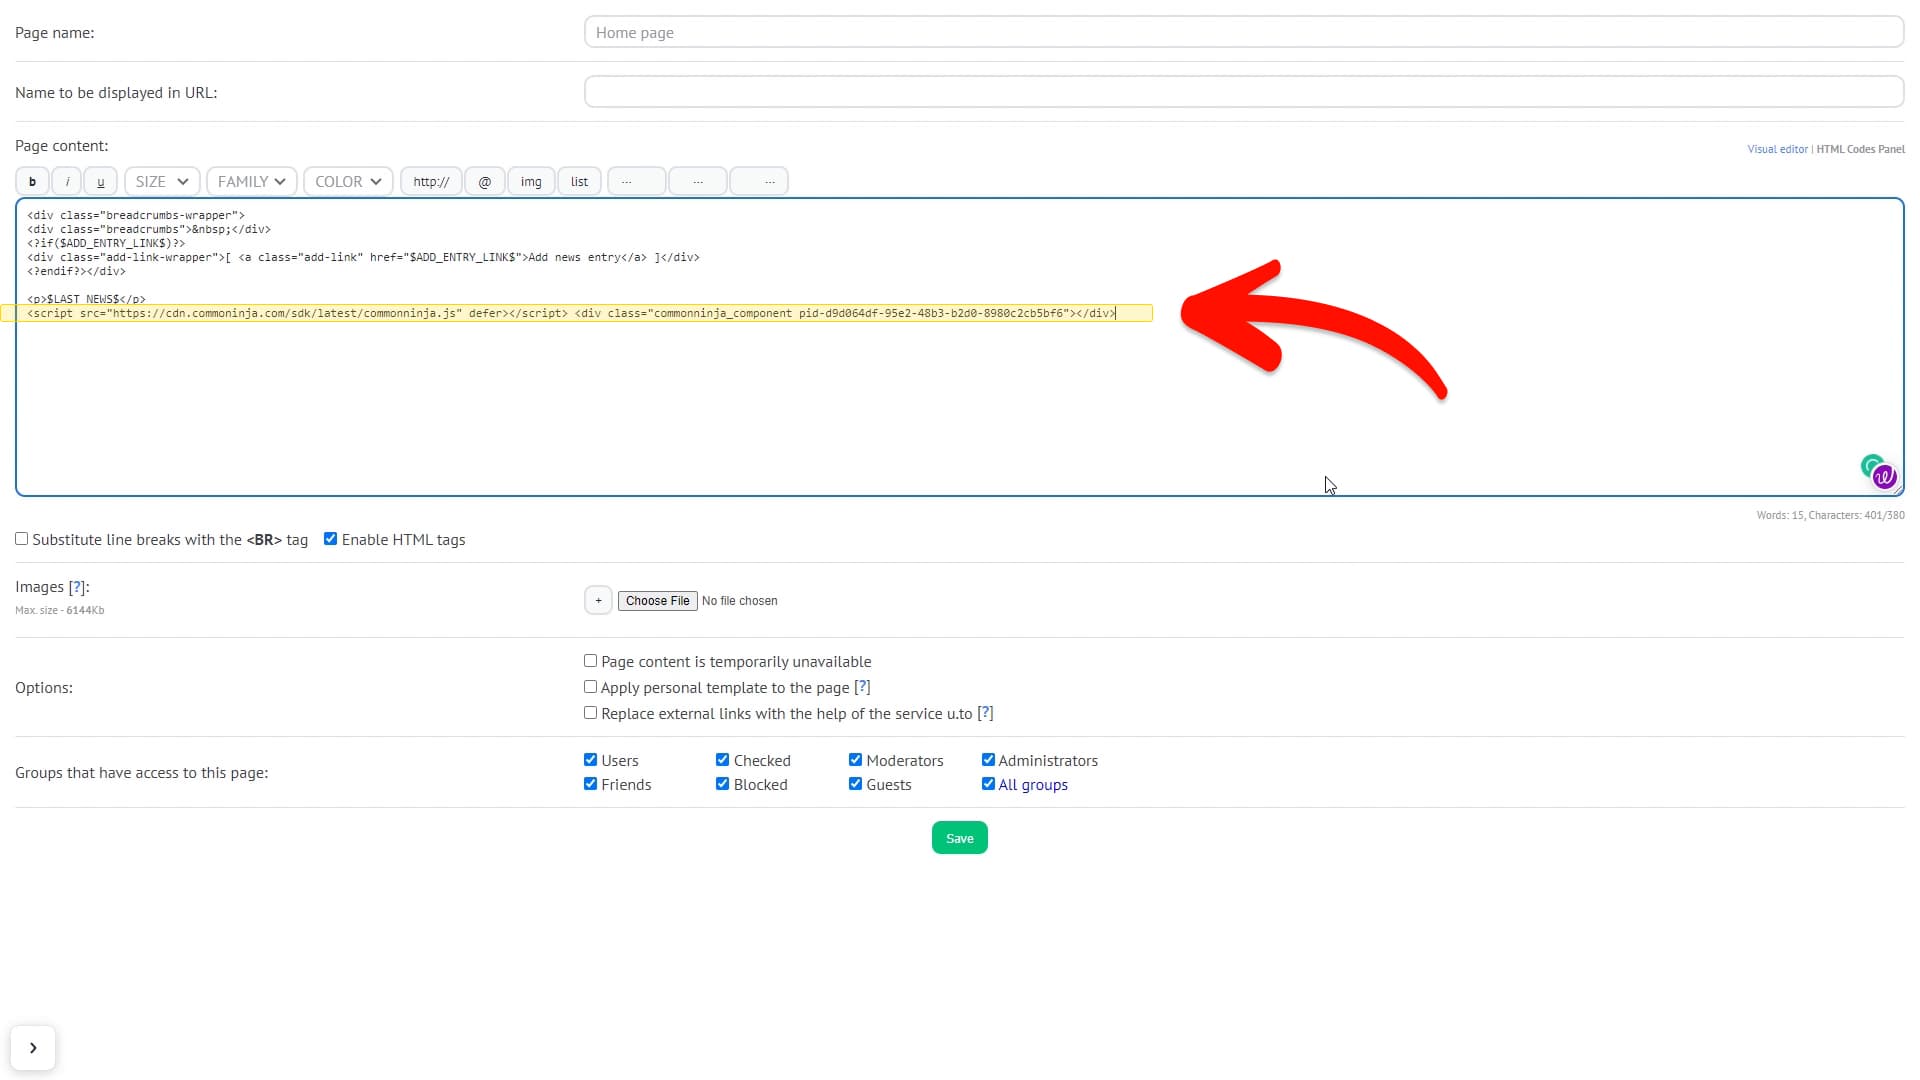Toggle the Users group checkbox
This screenshot has height=1080, width=1920.
click(590, 760)
